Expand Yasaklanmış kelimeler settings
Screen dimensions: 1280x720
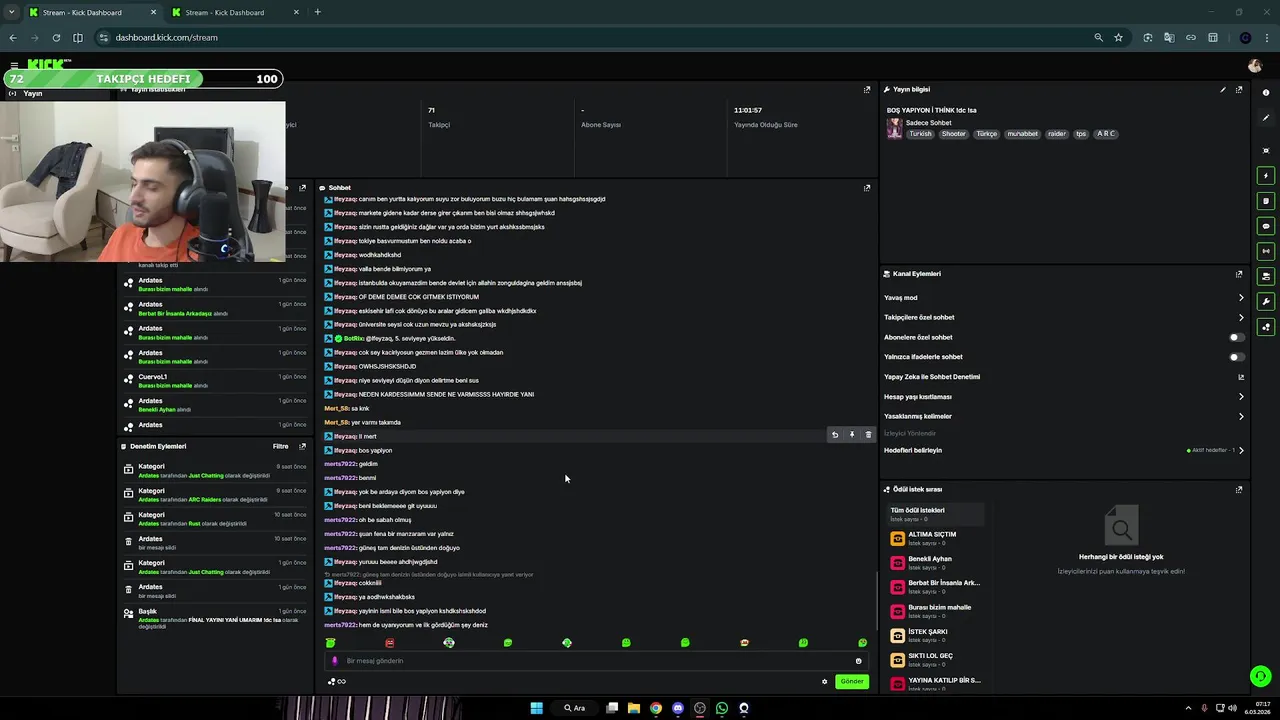point(1241,417)
